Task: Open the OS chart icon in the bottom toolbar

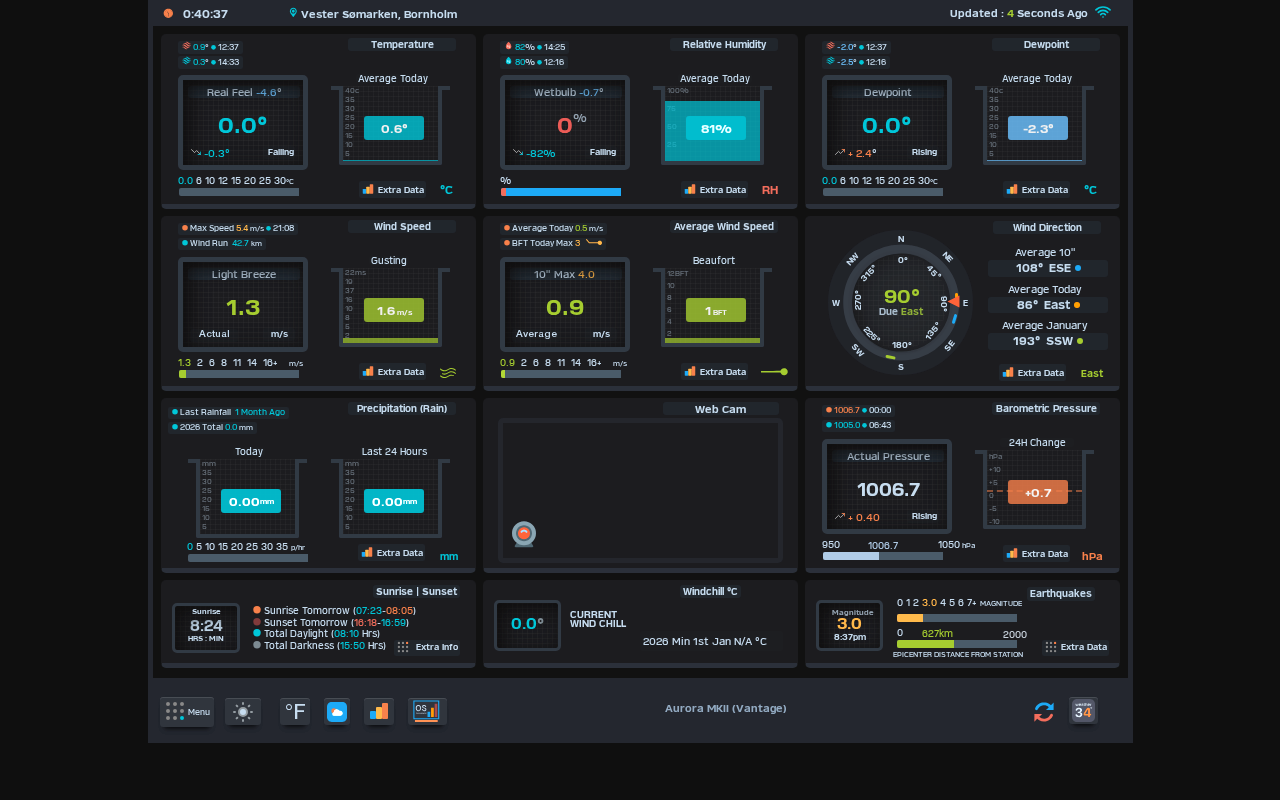Action: tap(427, 711)
